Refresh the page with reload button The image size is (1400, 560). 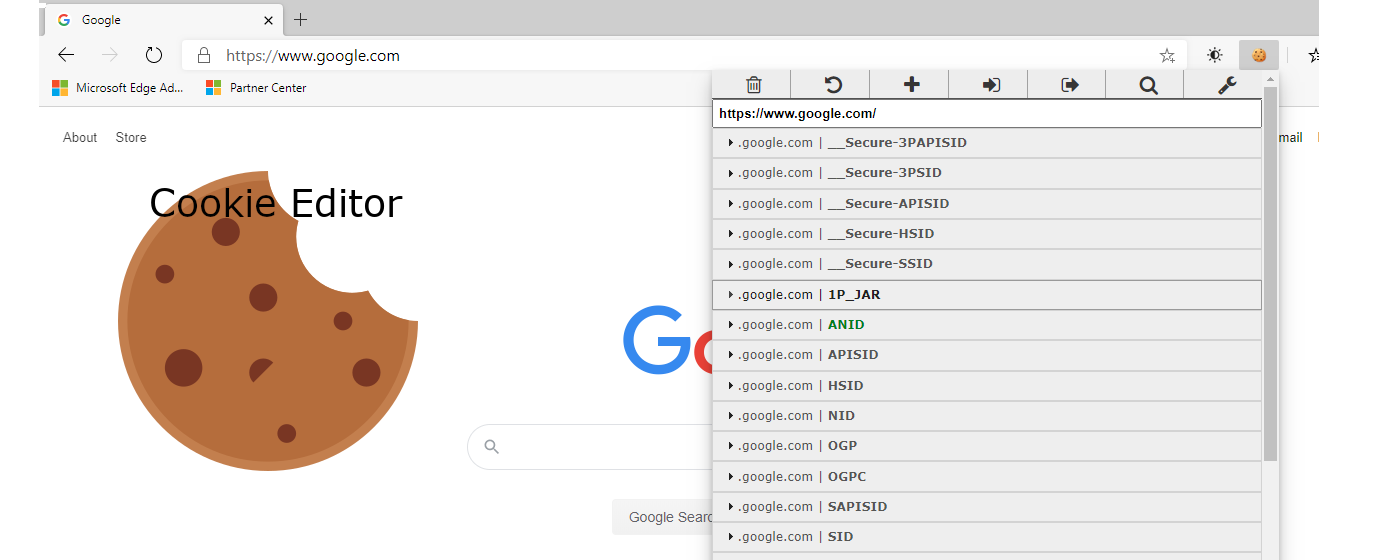[x=153, y=55]
